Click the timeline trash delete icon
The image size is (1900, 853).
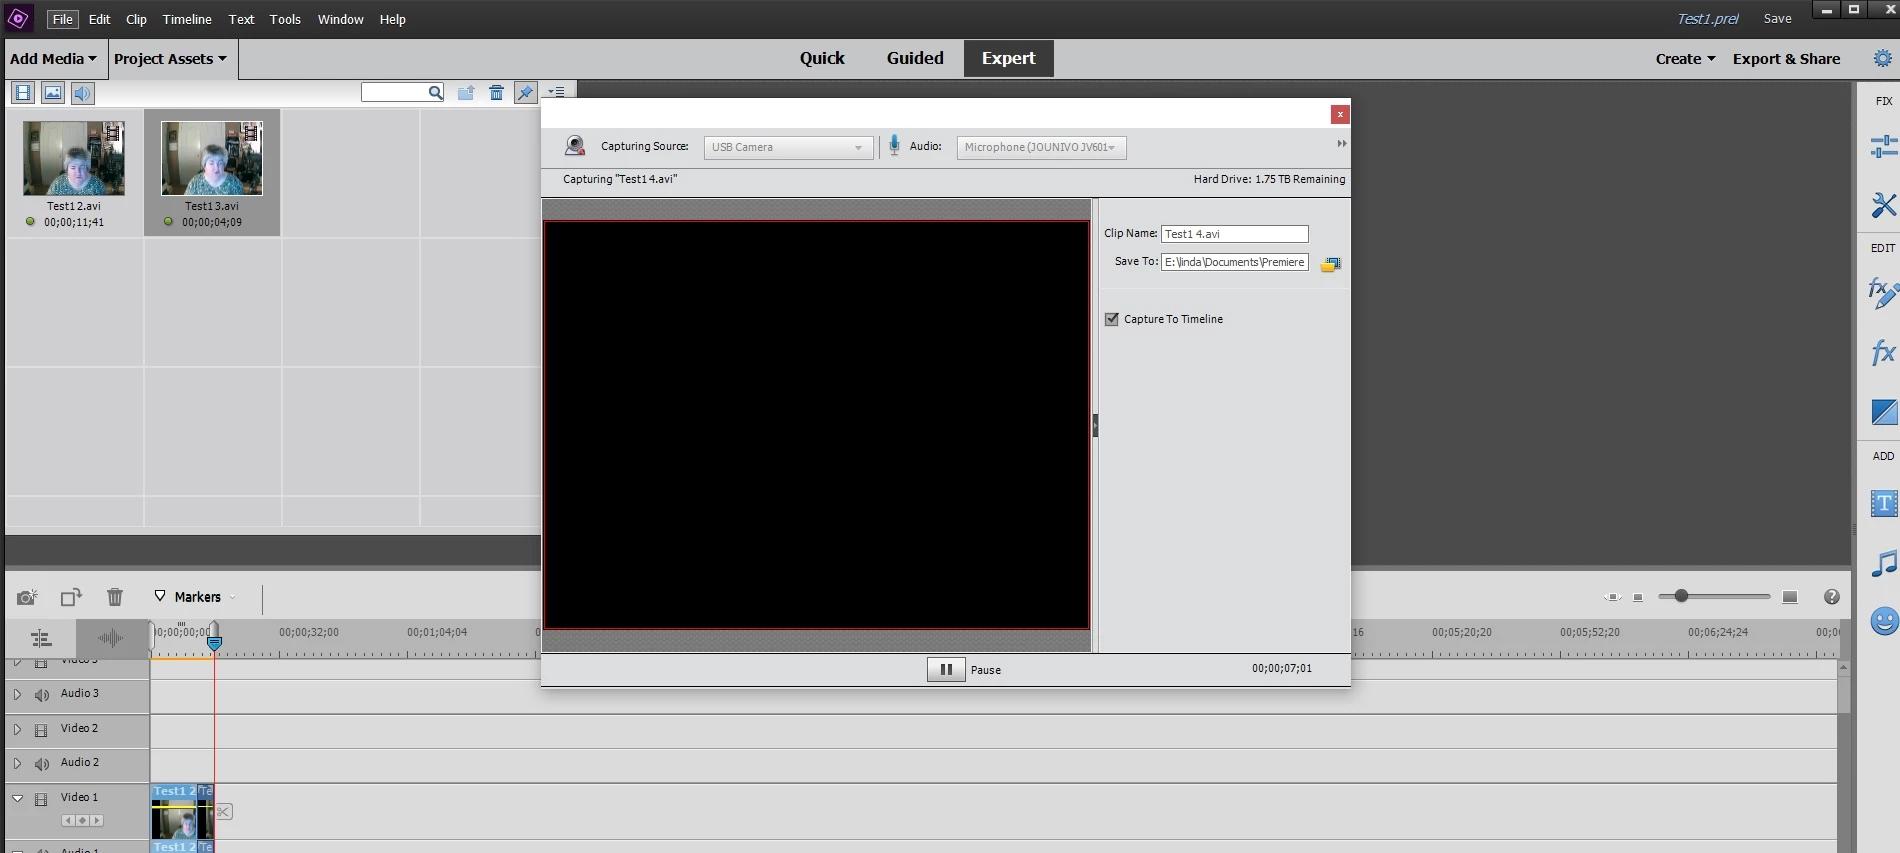pyautogui.click(x=115, y=597)
